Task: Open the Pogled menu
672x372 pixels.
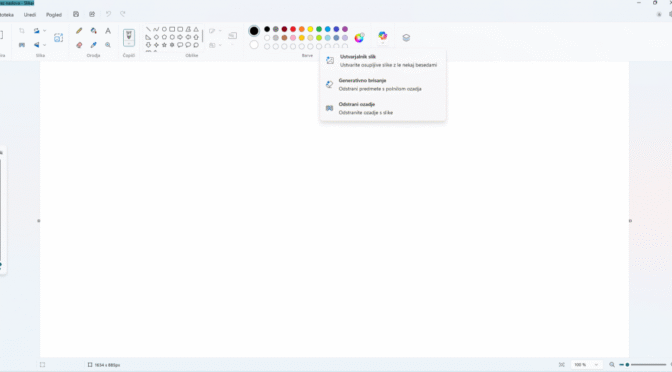Action: point(54,15)
